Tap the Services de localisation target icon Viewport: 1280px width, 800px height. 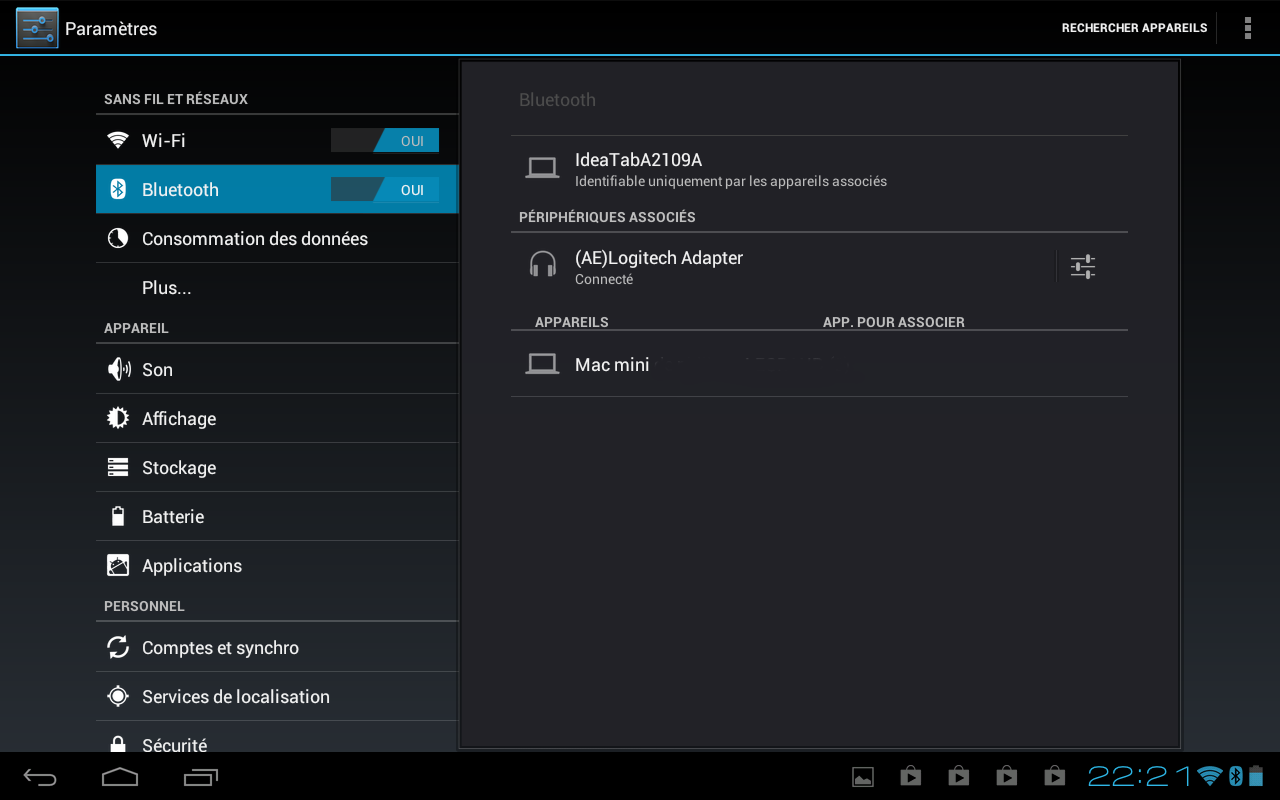(118, 696)
